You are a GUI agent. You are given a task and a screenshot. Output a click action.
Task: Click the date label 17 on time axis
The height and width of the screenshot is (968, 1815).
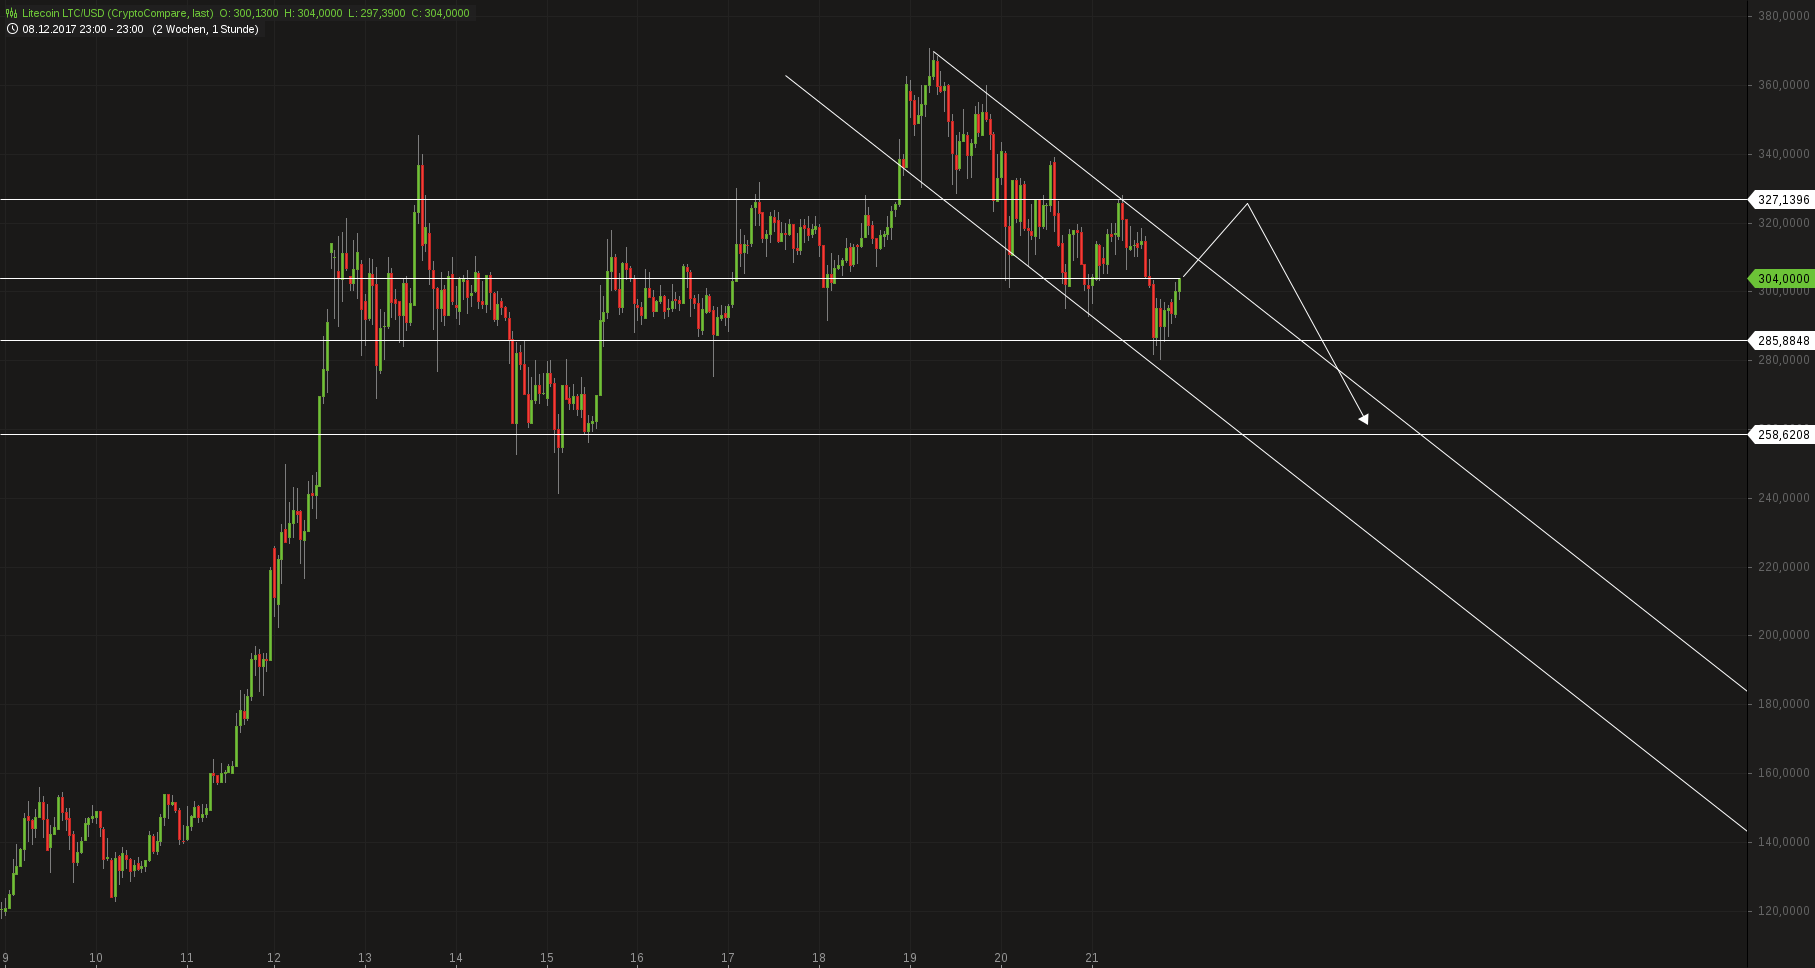pos(728,958)
